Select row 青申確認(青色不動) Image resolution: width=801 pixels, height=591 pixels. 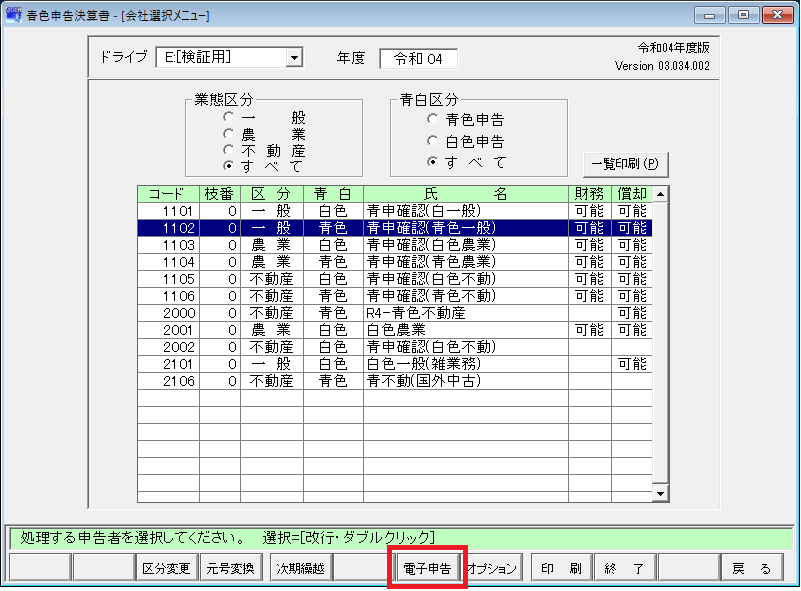tap(395, 296)
